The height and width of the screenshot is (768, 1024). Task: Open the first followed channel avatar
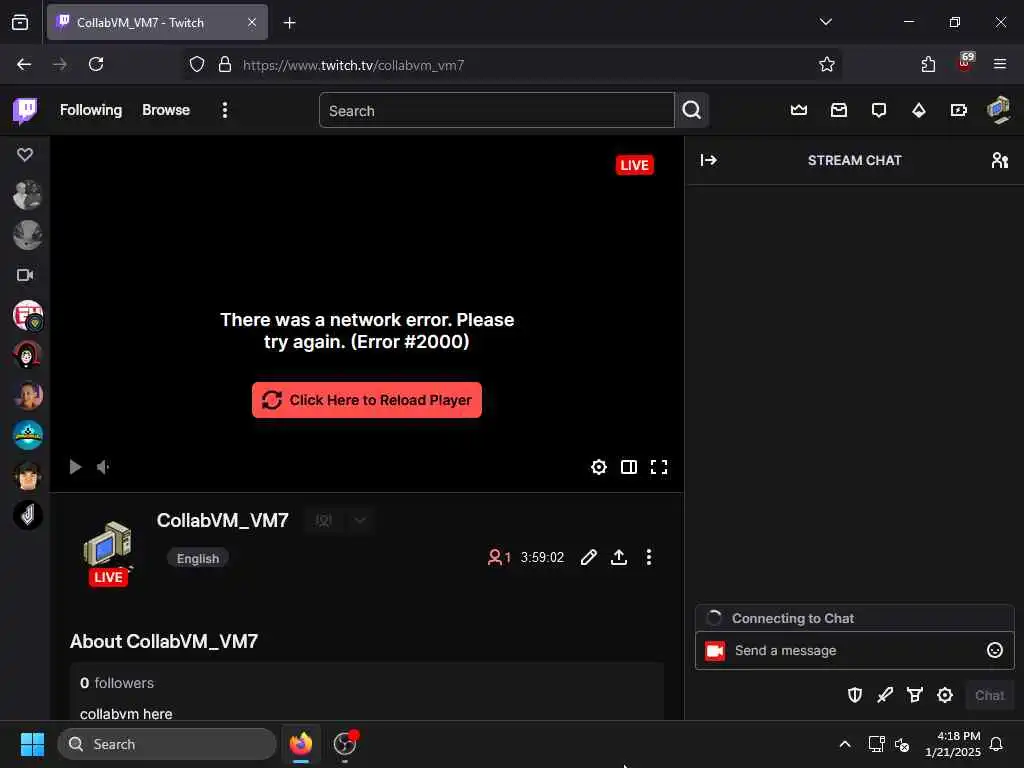[x=27, y=195]
